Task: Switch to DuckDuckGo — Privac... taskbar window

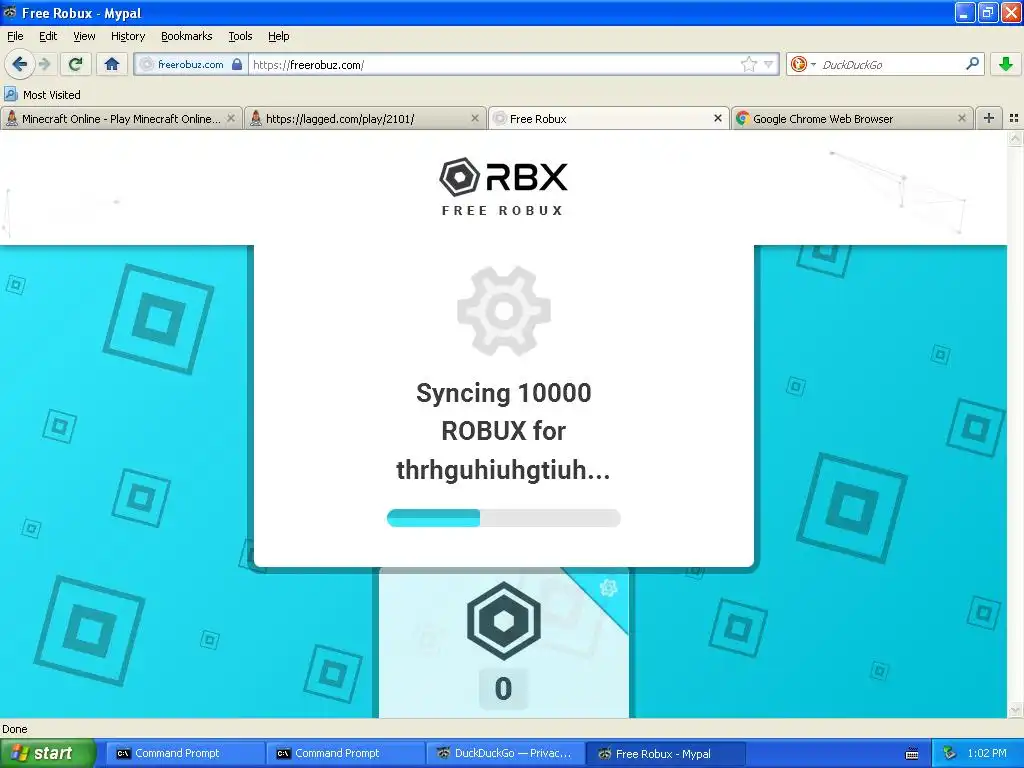Action: point(504,753)
